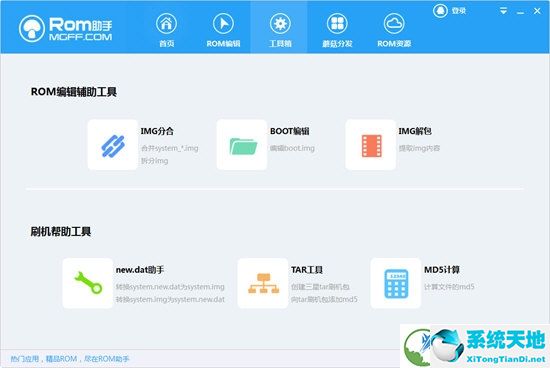Open the BOOT编辑 folder icon
Viewport: 550px width, 368px height.
pos(242,145)
